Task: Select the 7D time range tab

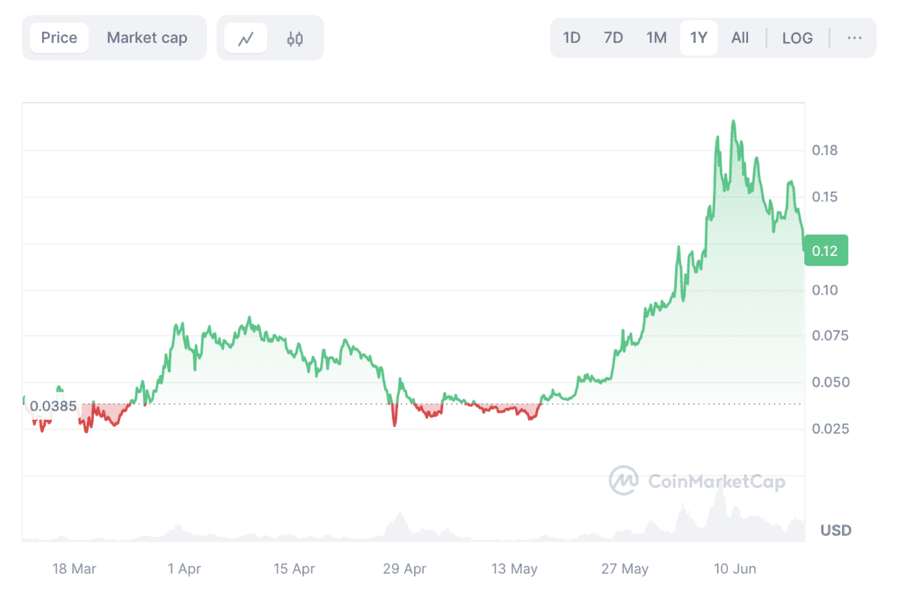Action: tap(613, 37)
